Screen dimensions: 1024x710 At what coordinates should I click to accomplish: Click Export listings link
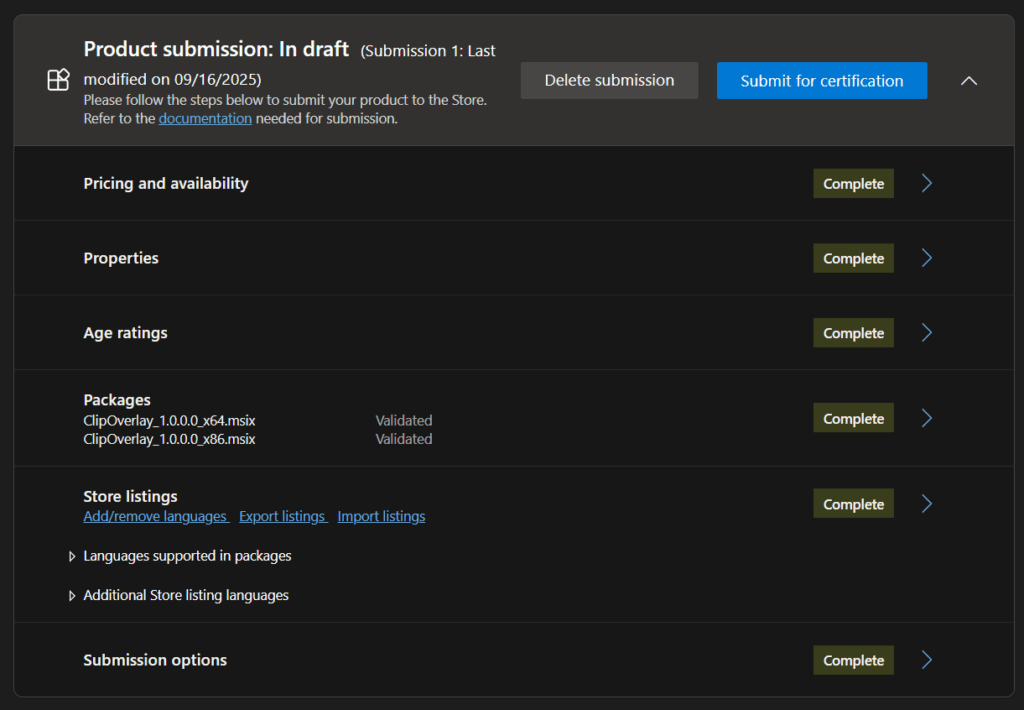(x=282, y=516)
